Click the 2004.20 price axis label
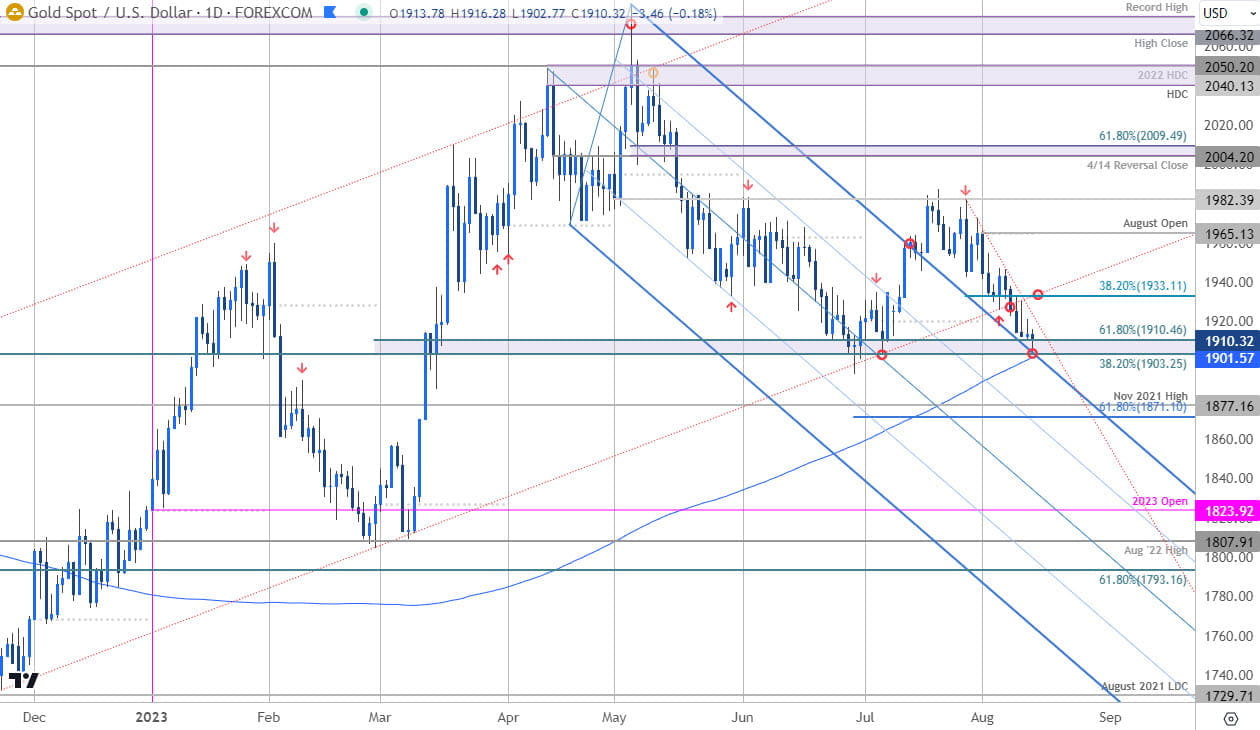Image resolution: width=1260 pixels, height=730 pixels. [1228, 157]
